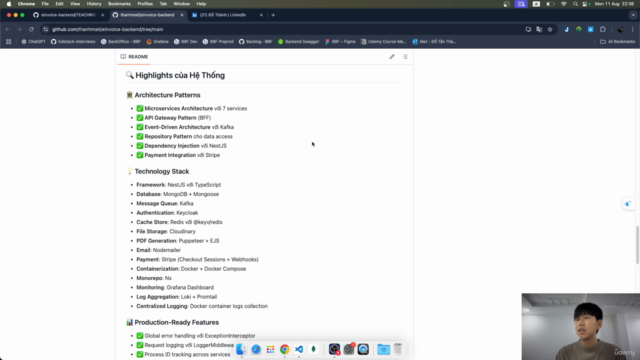Click the page vertical scrollbar thumb

637,245
